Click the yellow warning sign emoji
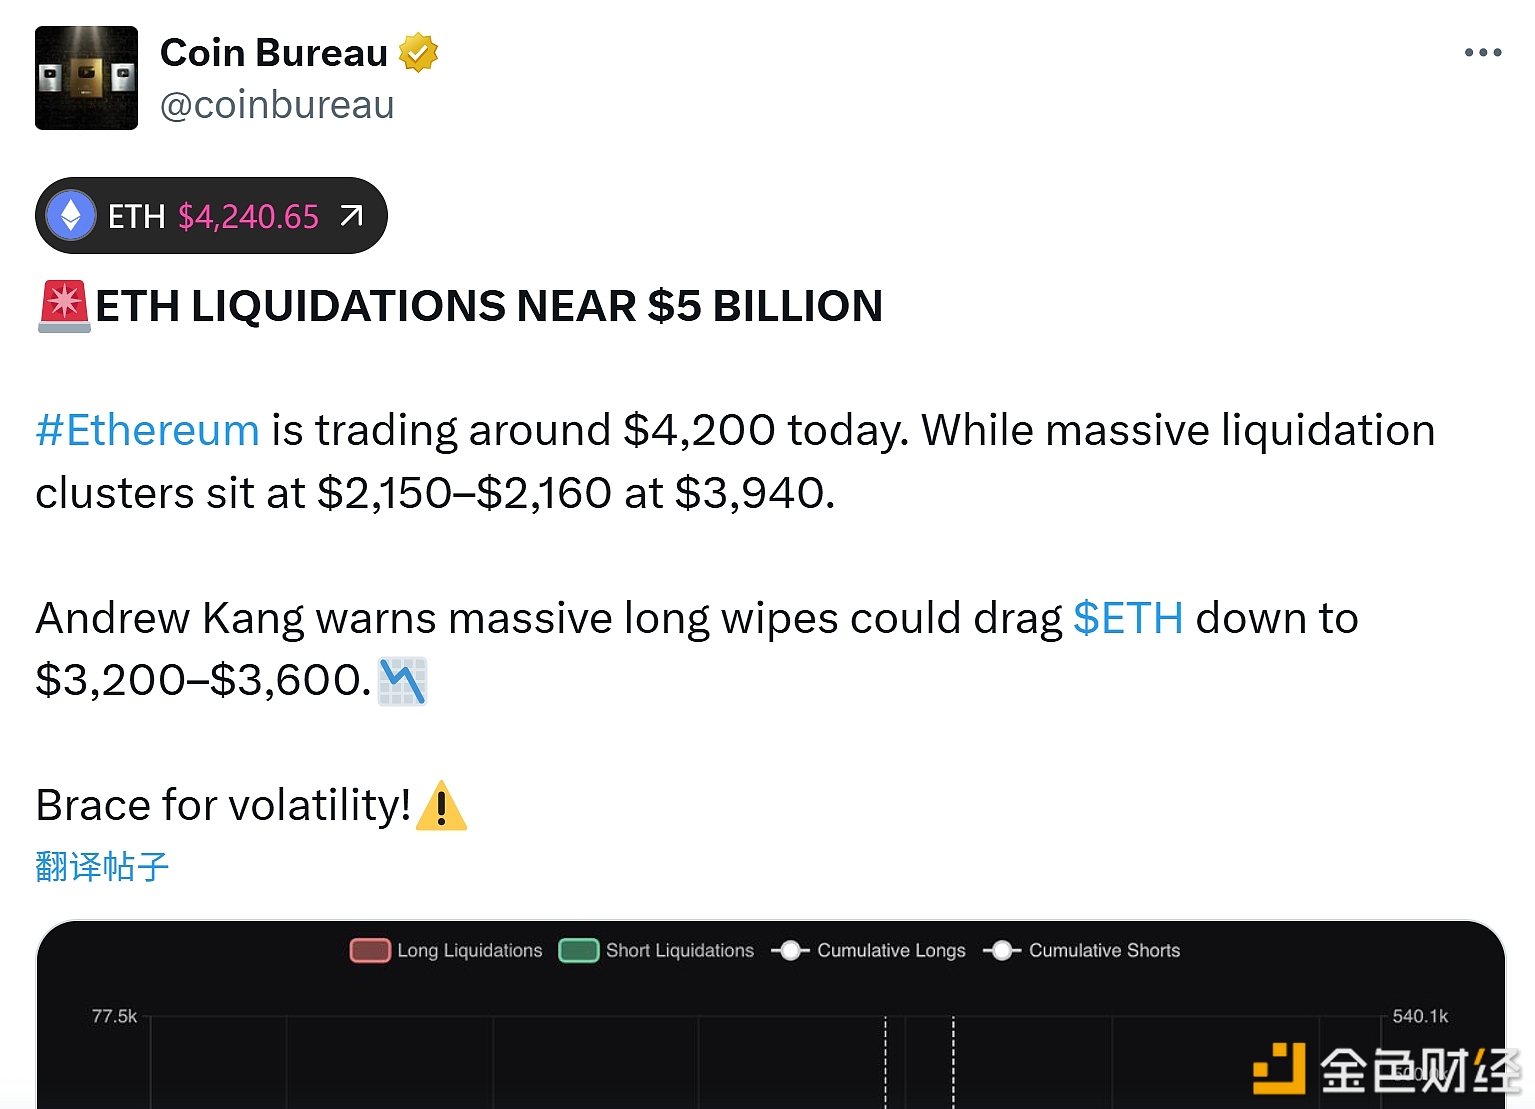This screenshot has height=1109, width=1535. click(441, 806)
